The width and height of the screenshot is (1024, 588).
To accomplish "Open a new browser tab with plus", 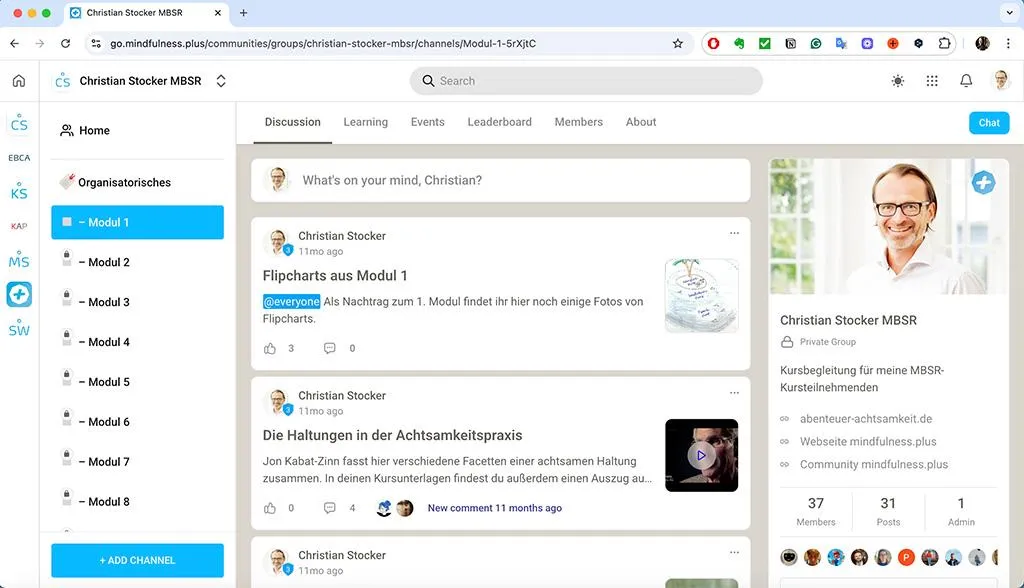I will (x=243, y=12).
